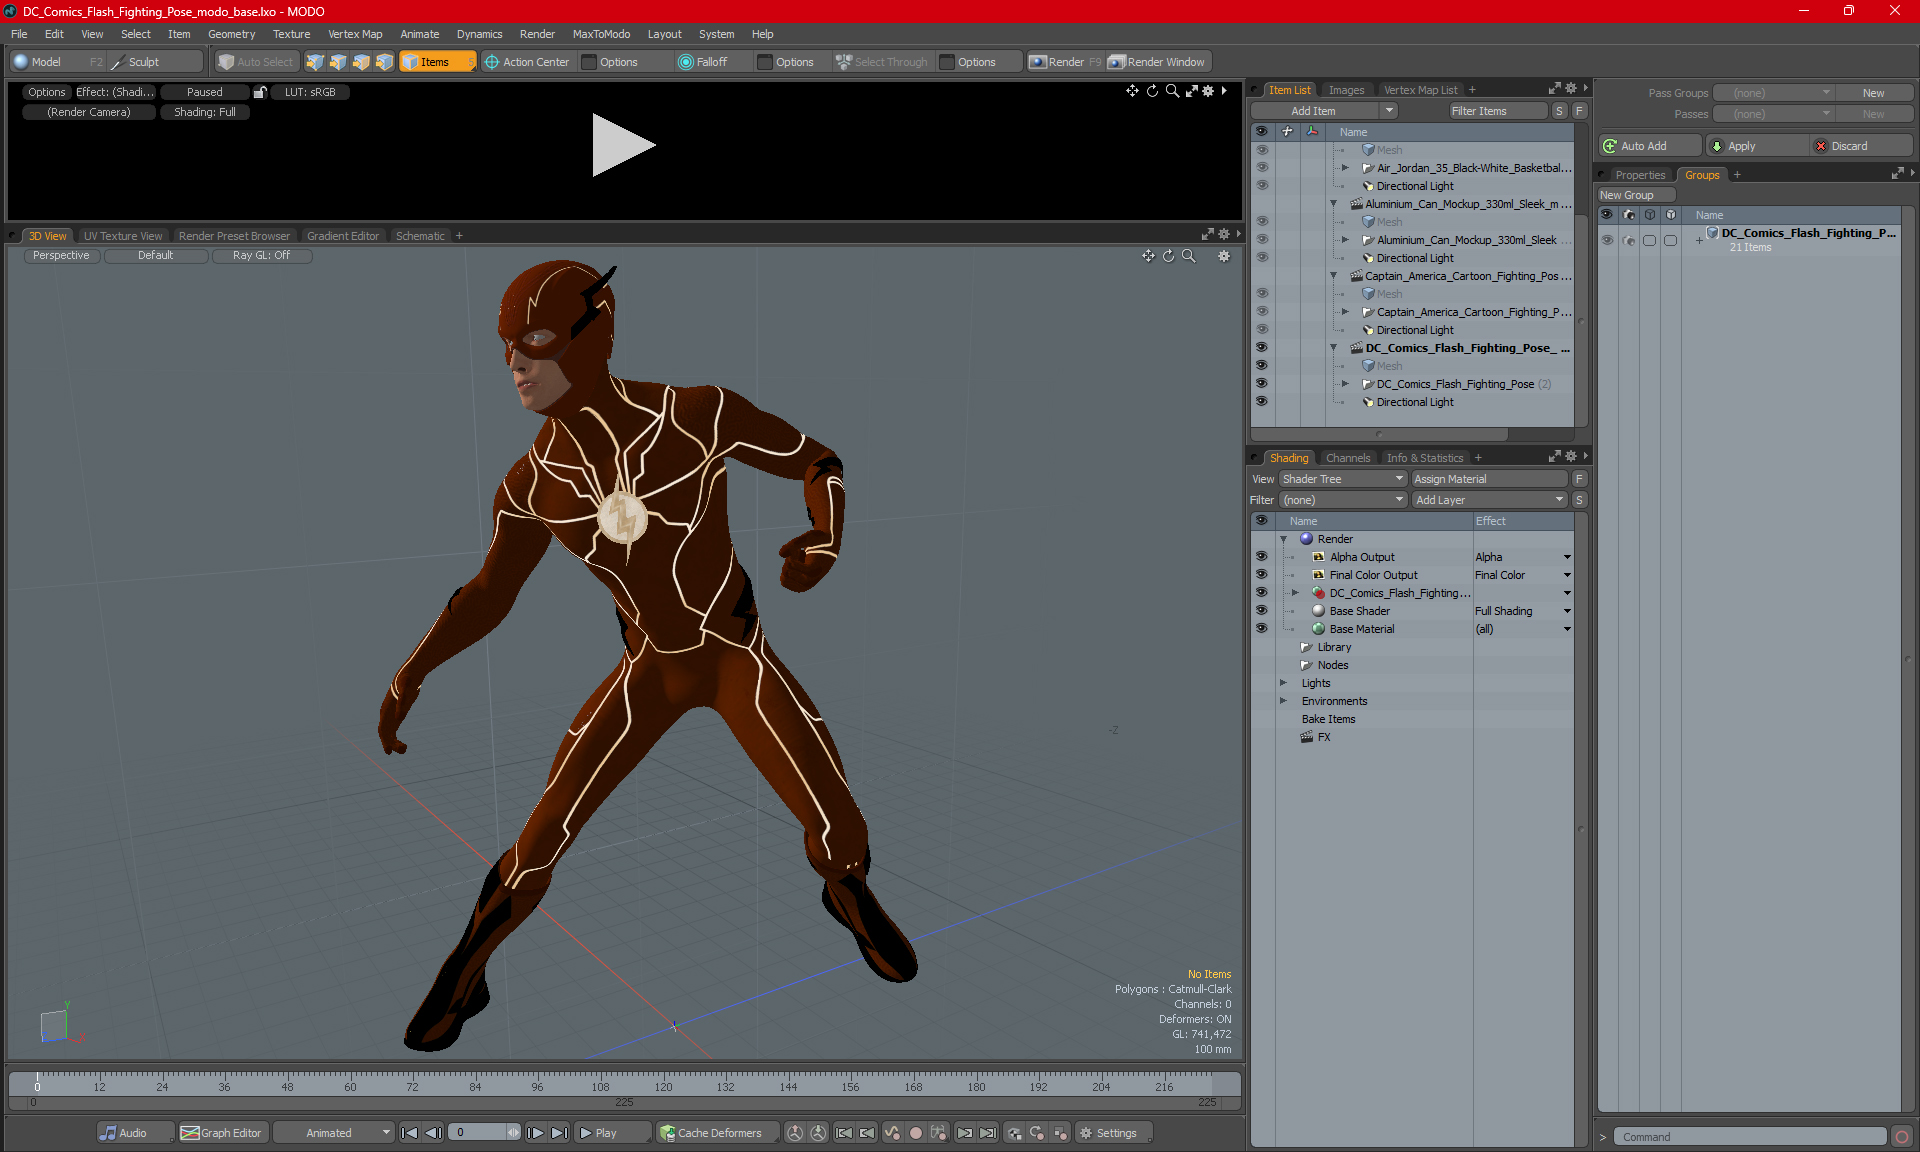This screenshot has height=1152, width=1920.
Task: Expand the Air_Jordan_35 item tree
Action: [1345, 168]
